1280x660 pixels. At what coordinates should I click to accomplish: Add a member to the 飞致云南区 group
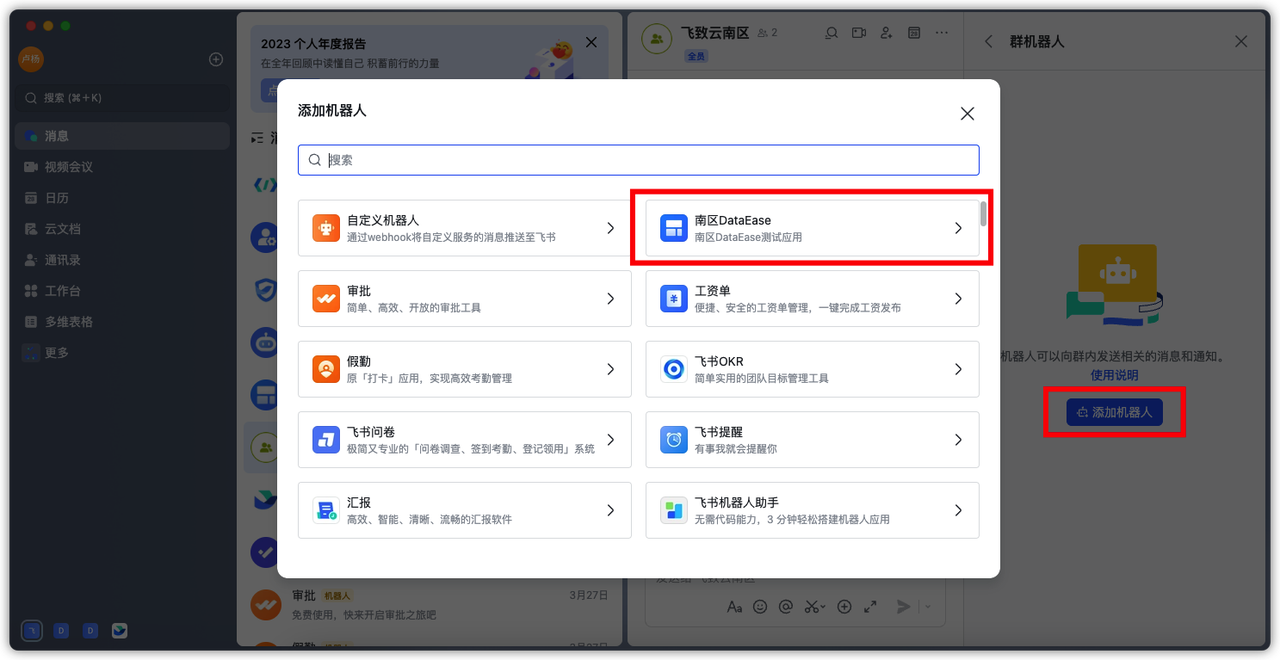[886, 33]
